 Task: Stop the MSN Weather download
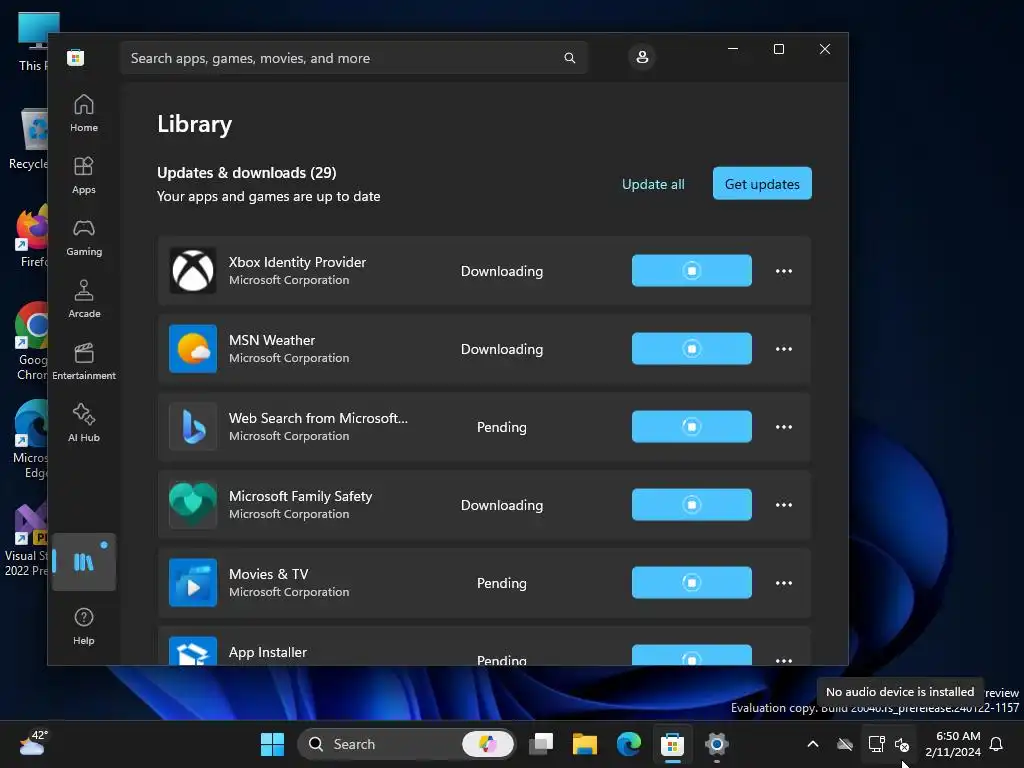tap(692, 348)
